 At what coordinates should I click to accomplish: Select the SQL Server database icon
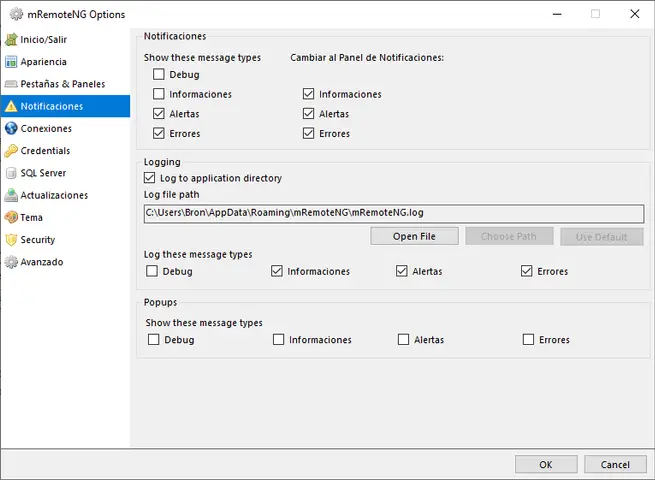(x=11, y=173)
